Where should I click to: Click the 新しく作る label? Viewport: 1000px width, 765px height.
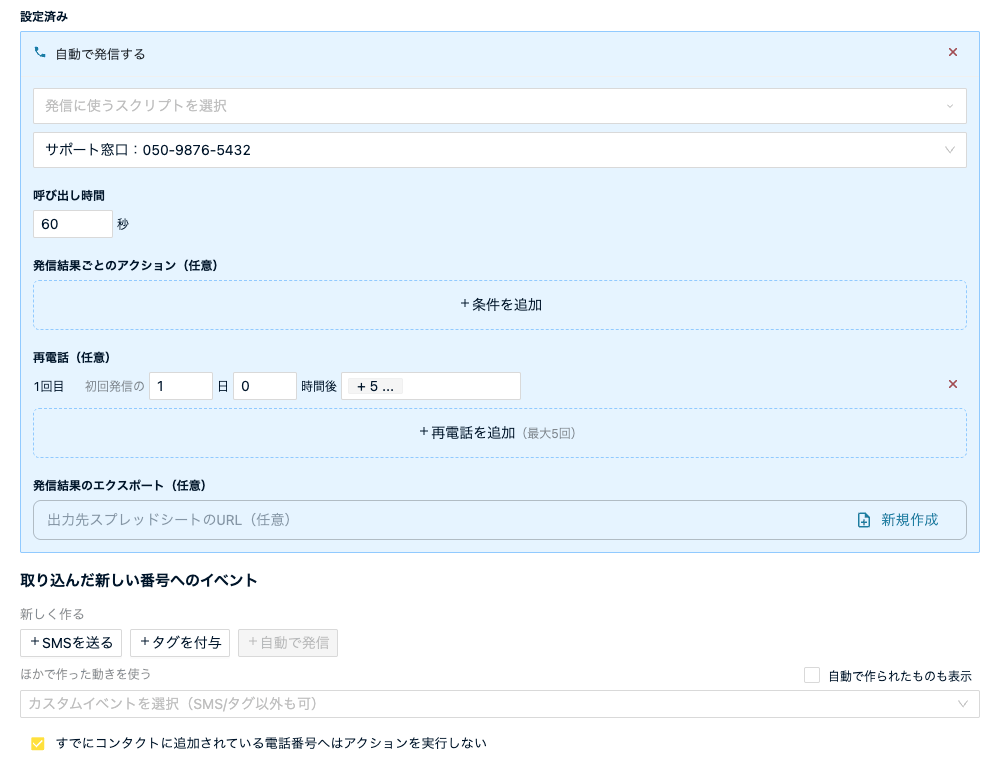[x=52, y=614]
